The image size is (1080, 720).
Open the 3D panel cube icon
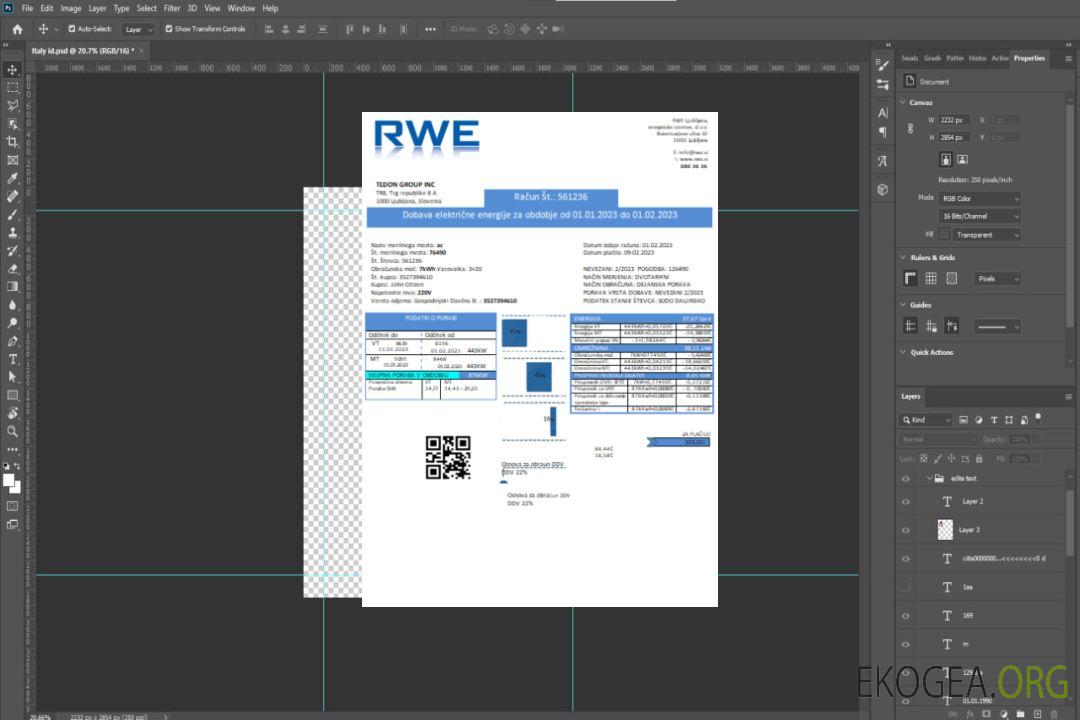tap(883, 189)
